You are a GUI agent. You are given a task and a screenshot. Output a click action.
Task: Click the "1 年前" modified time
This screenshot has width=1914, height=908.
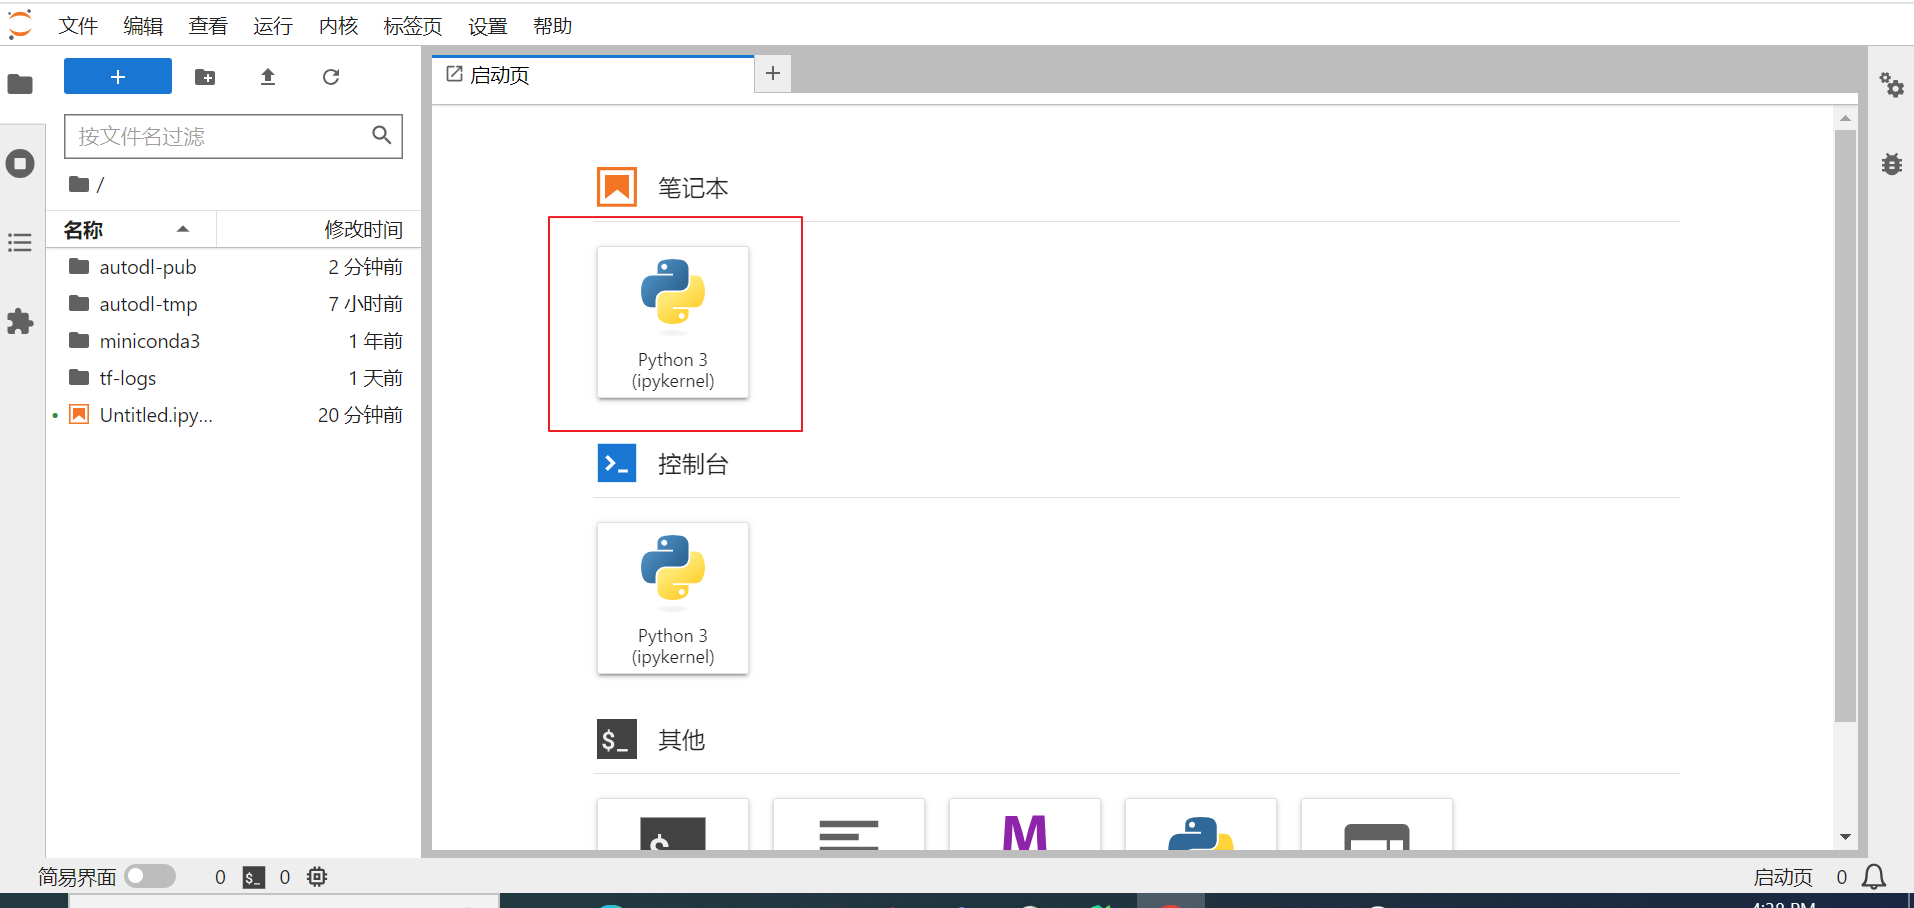click(x=375, y=341)
